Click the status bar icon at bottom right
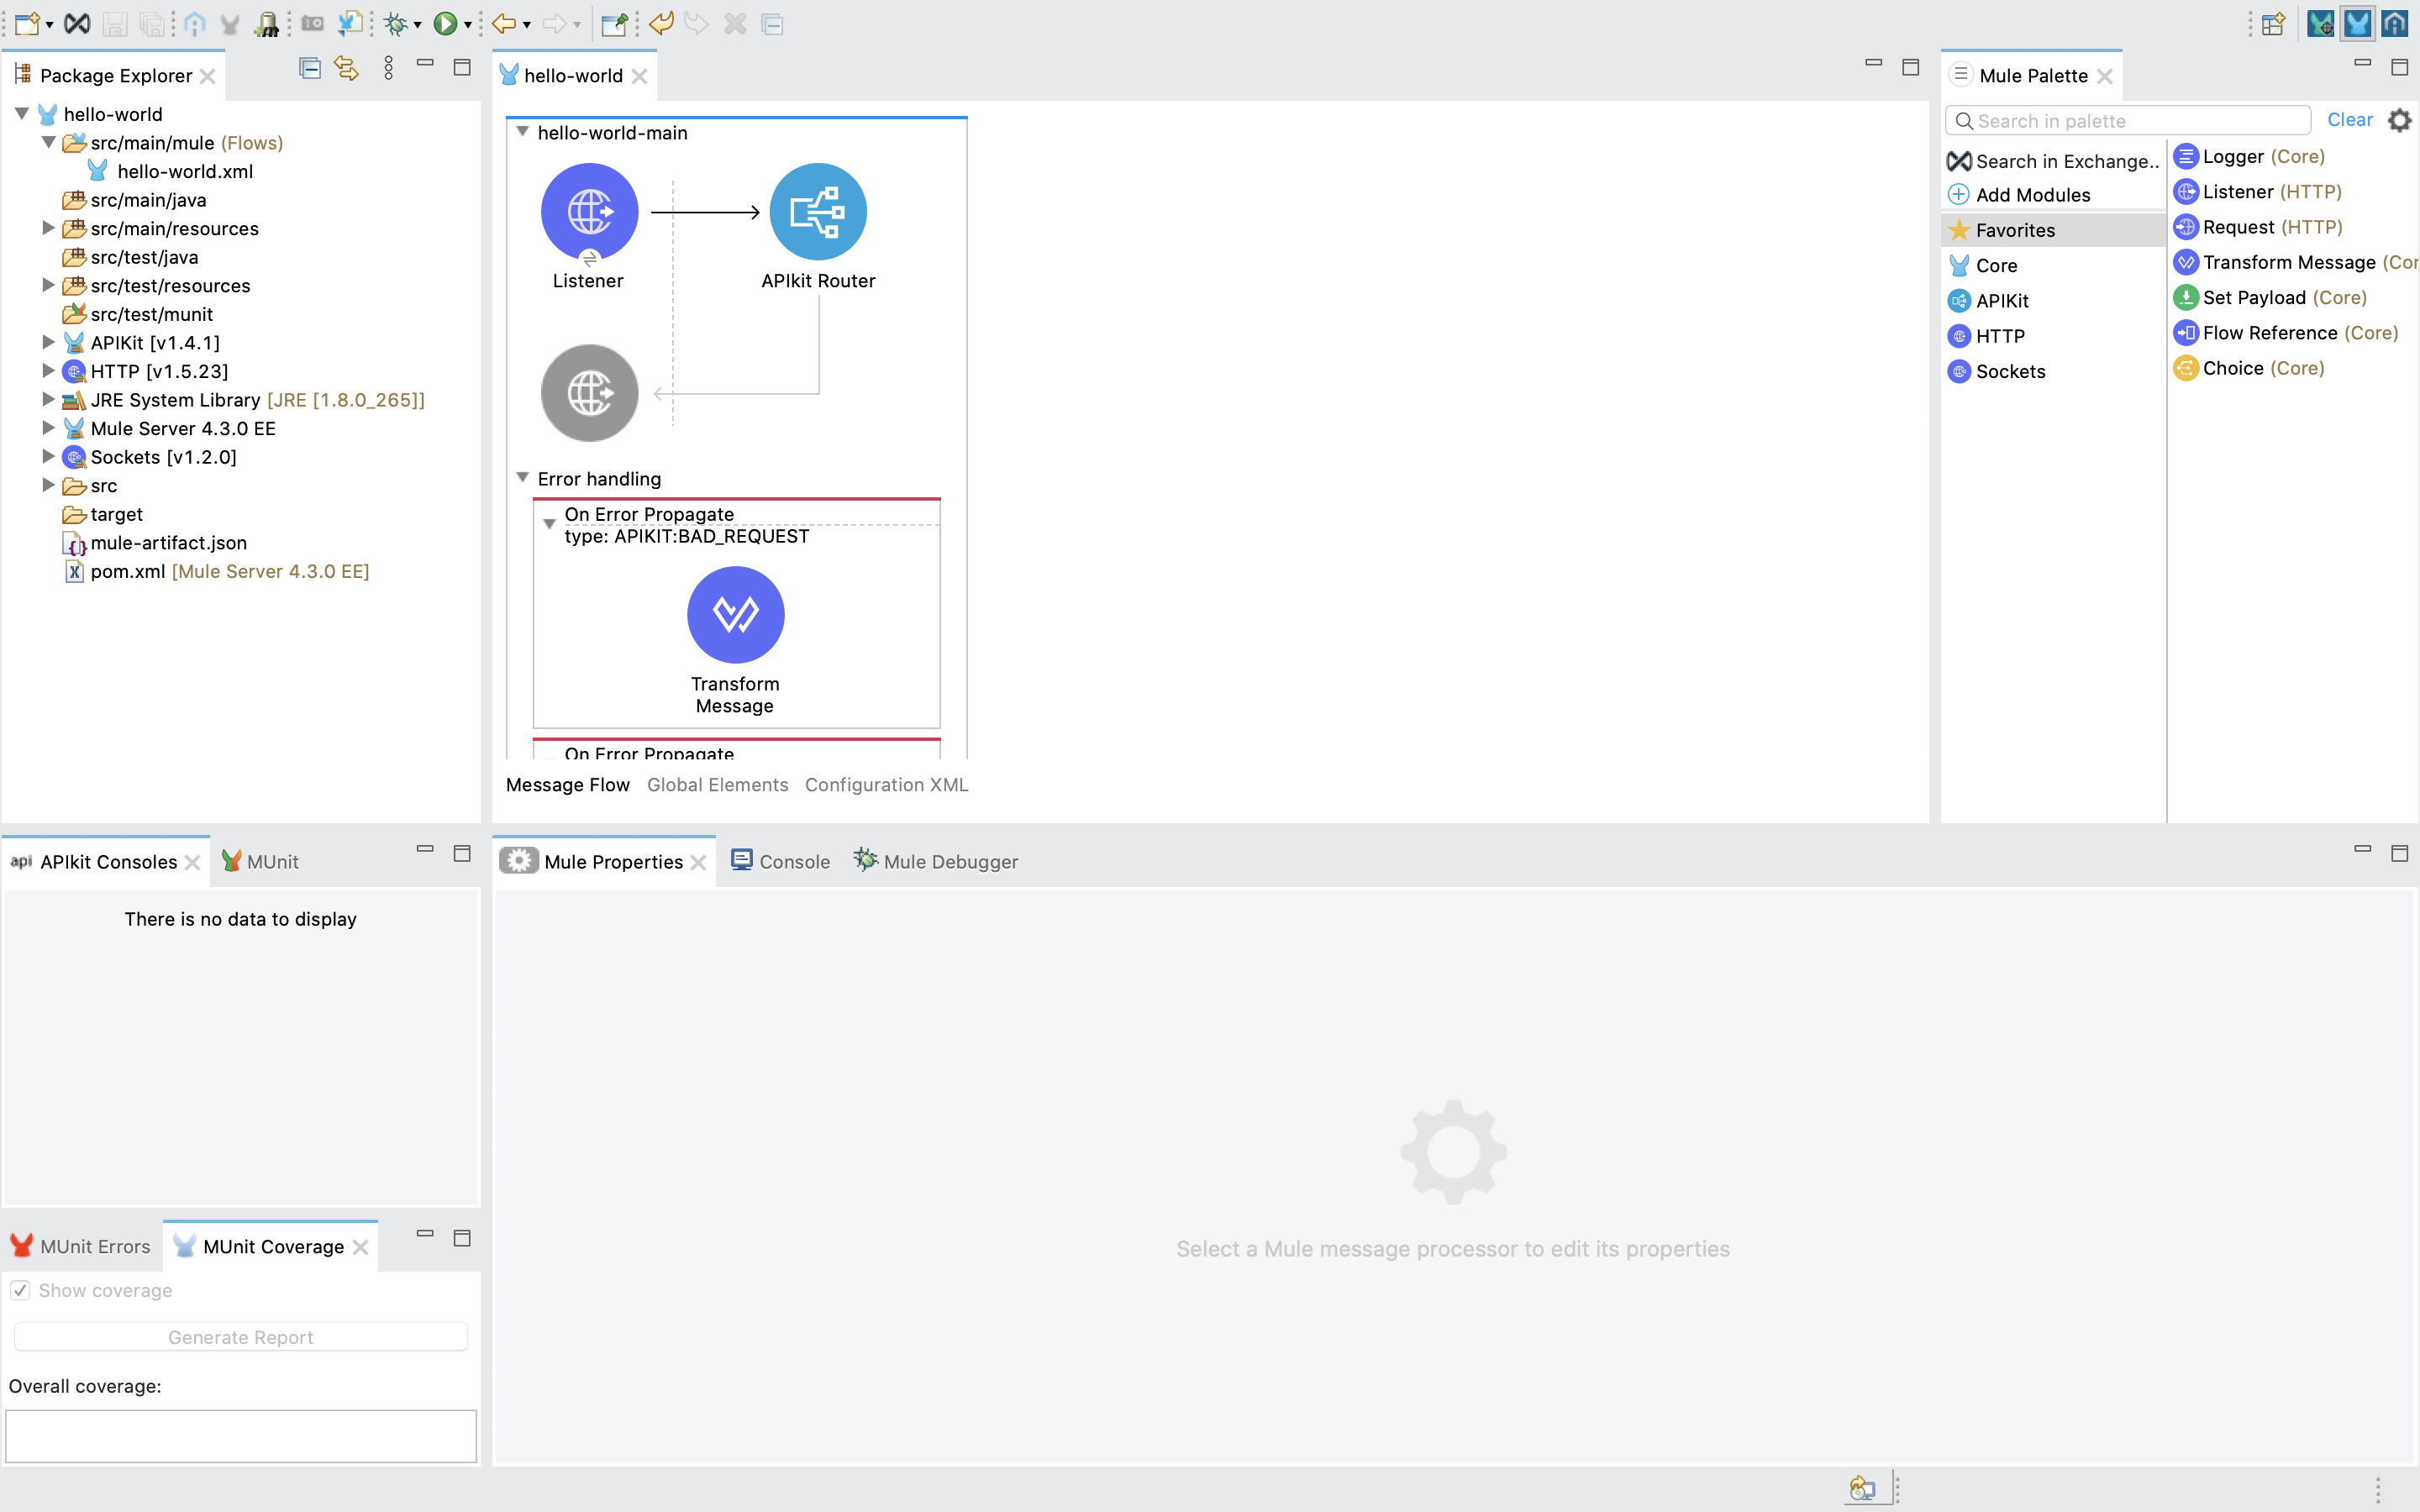This screenshot has width=2420, height=1512. (1862, 1488)
